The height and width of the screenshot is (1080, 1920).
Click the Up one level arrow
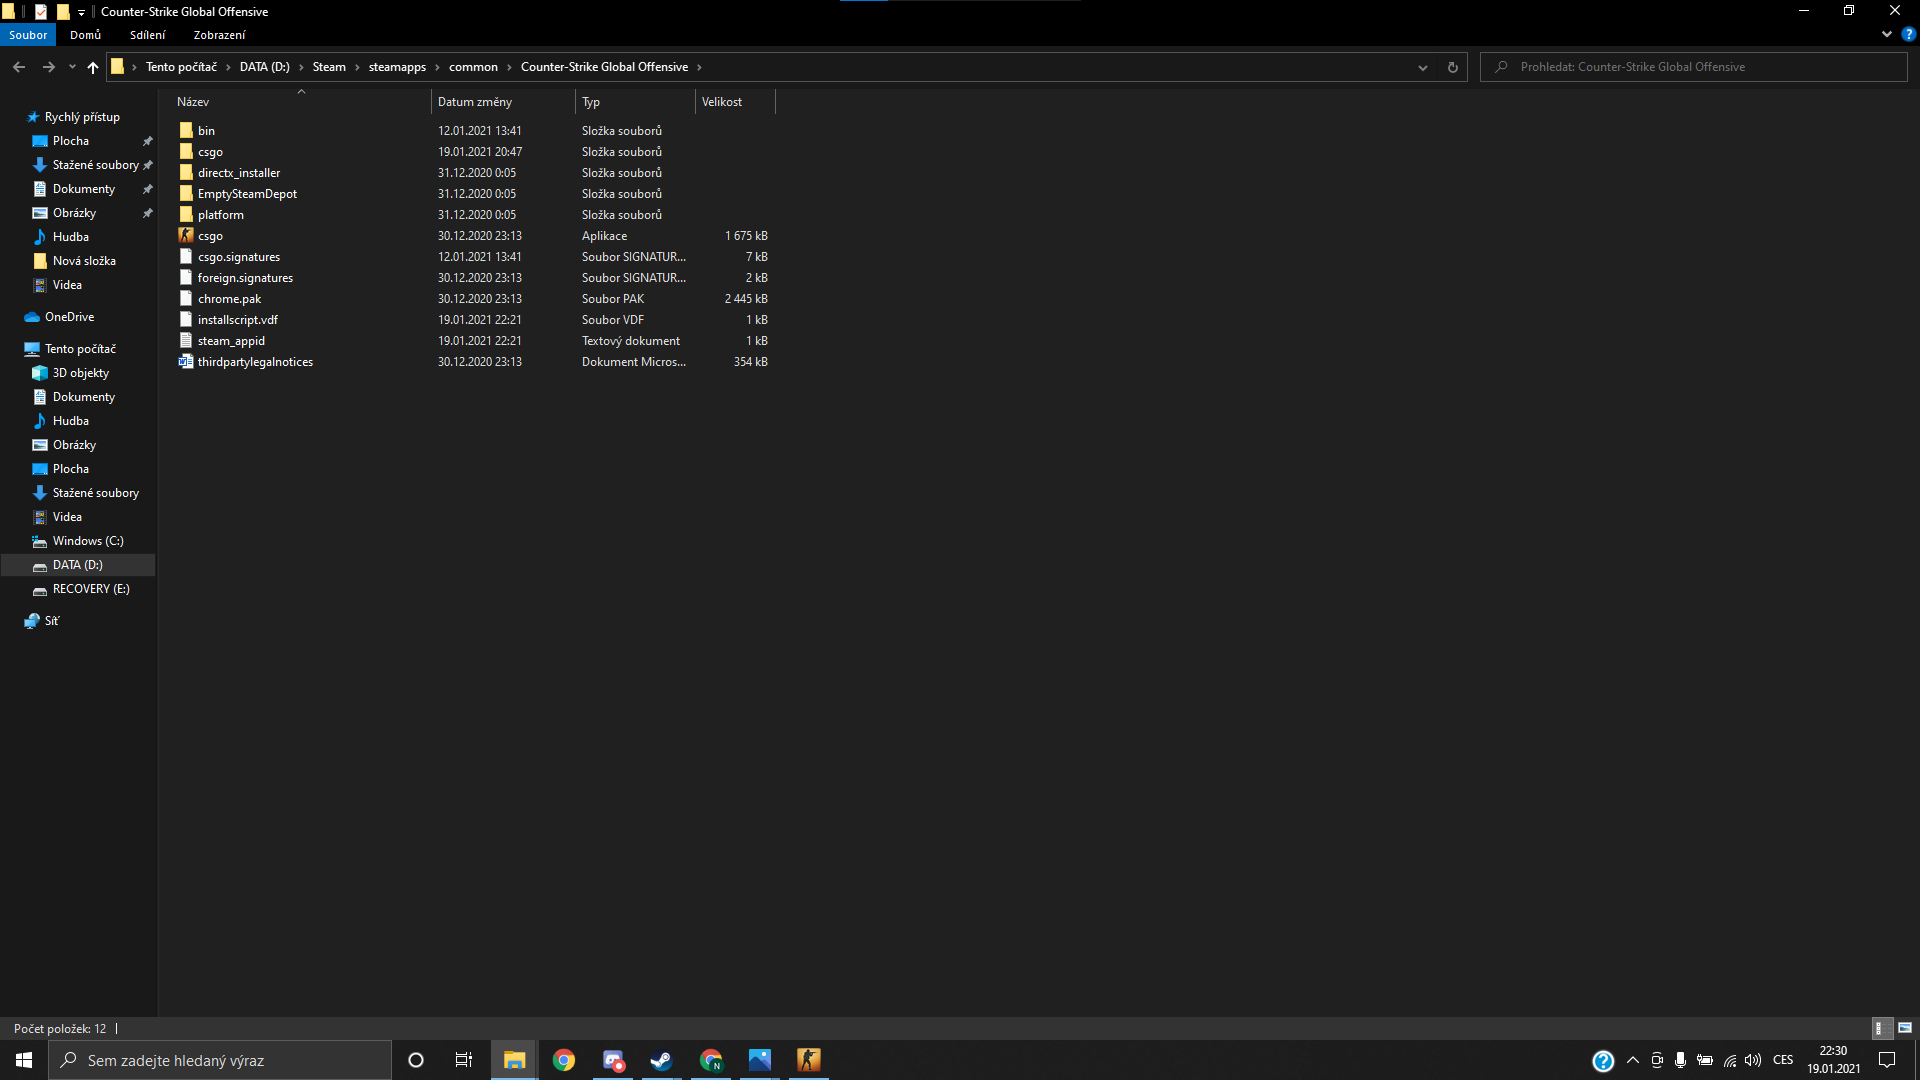(93, 67)
